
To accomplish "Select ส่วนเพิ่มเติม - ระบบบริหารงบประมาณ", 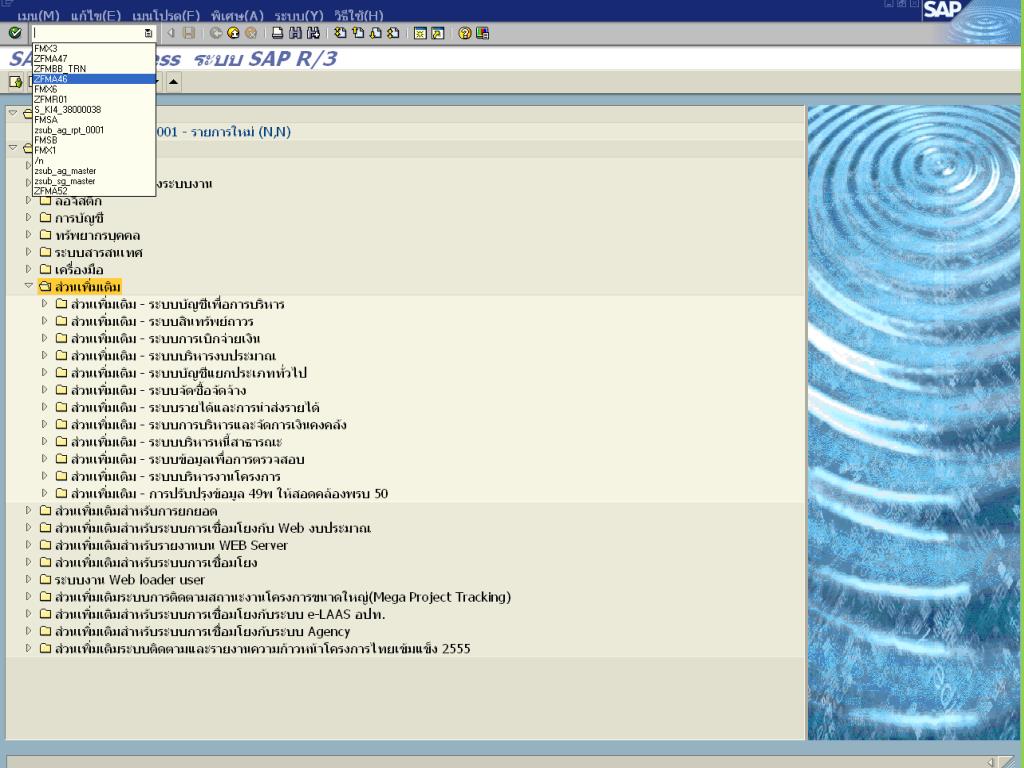I will click(174, 356).
